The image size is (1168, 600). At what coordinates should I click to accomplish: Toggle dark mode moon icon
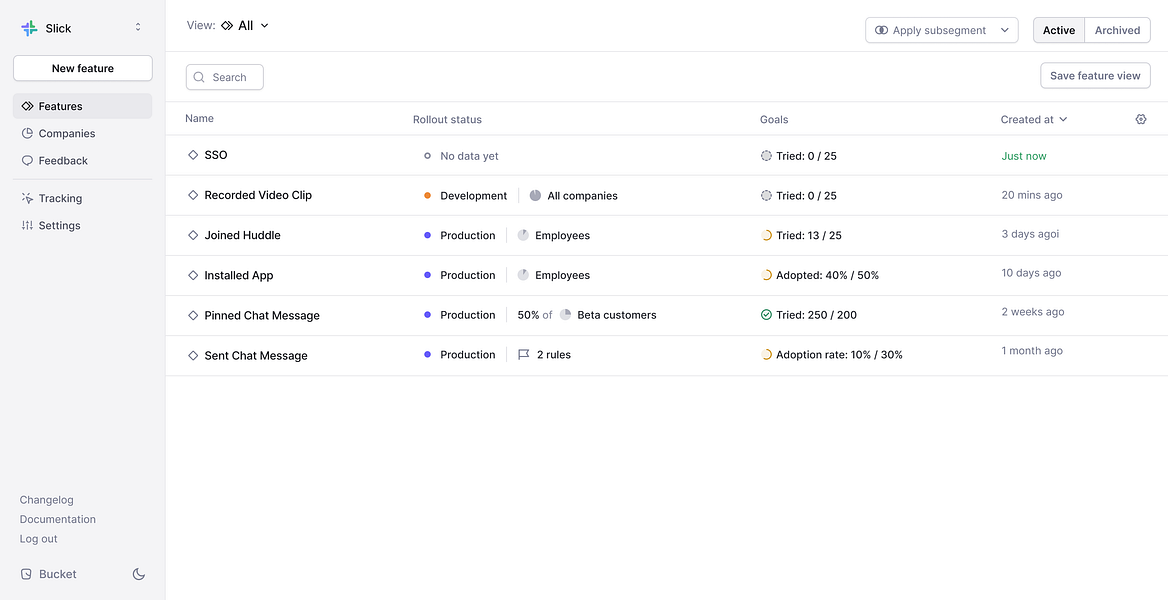click(x=139, y=574)
